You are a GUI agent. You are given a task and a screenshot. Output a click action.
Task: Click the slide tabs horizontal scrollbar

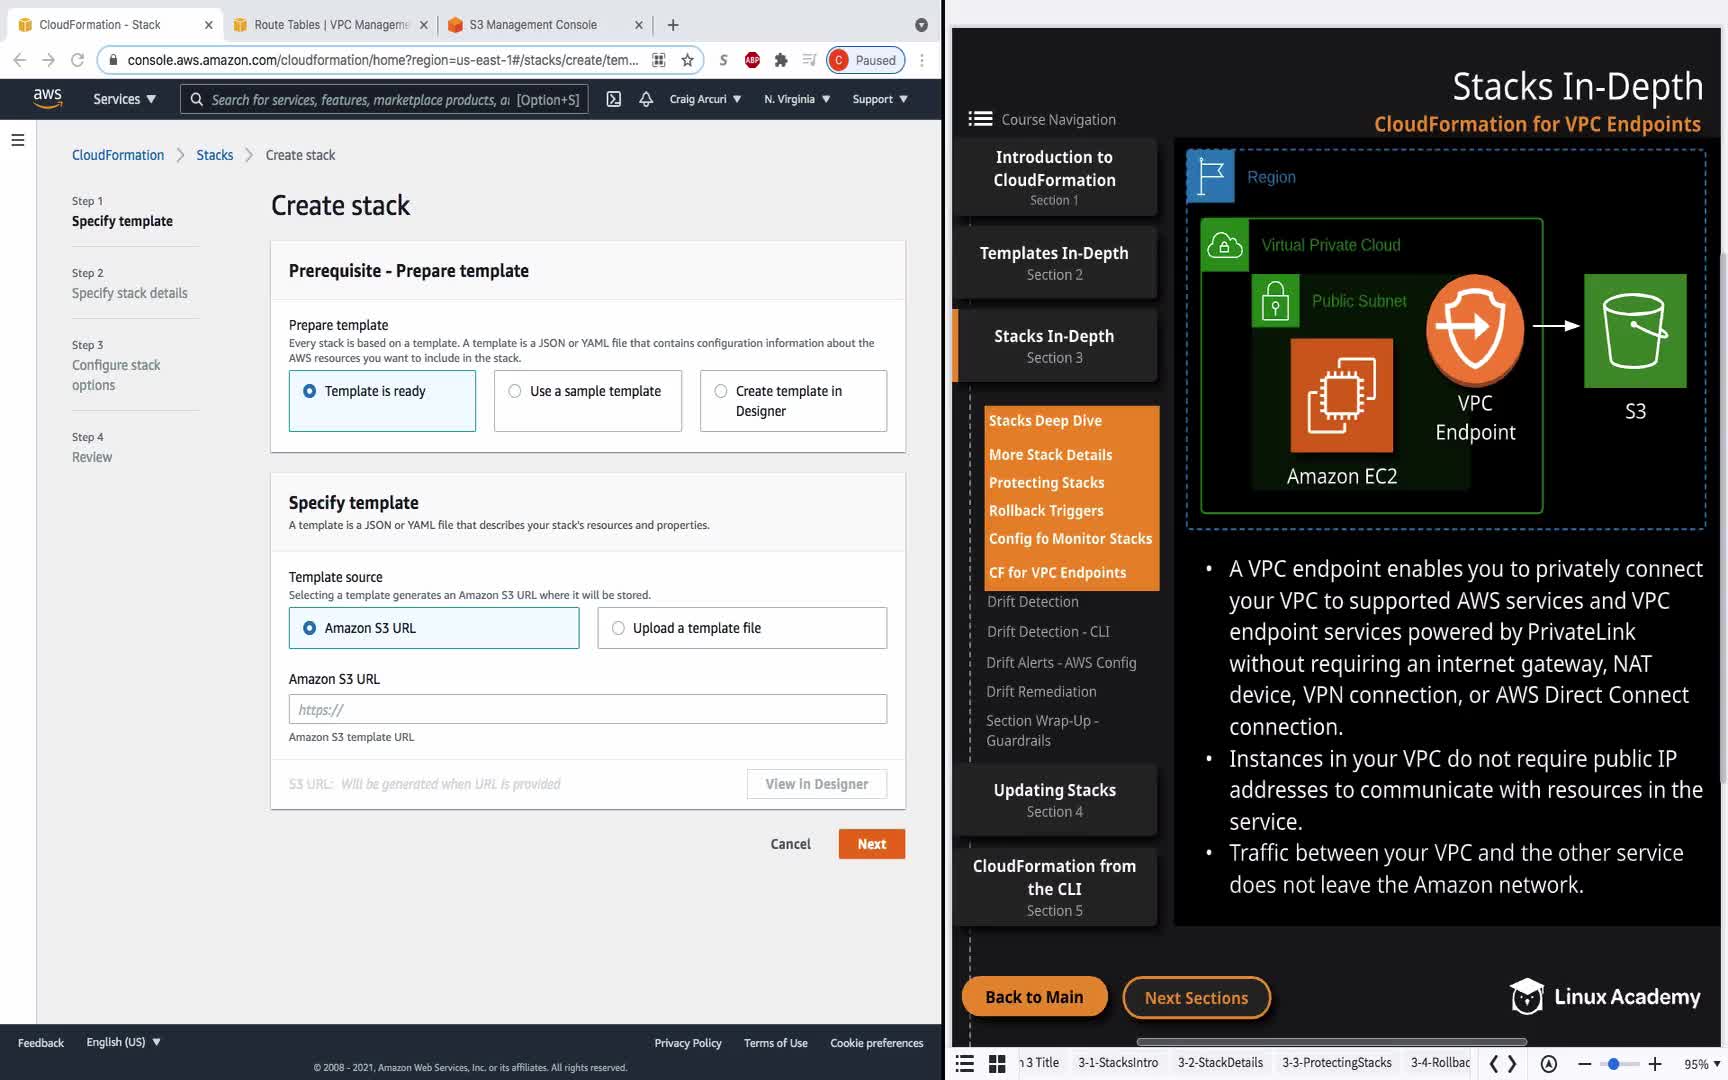tap(1331, 1042)
